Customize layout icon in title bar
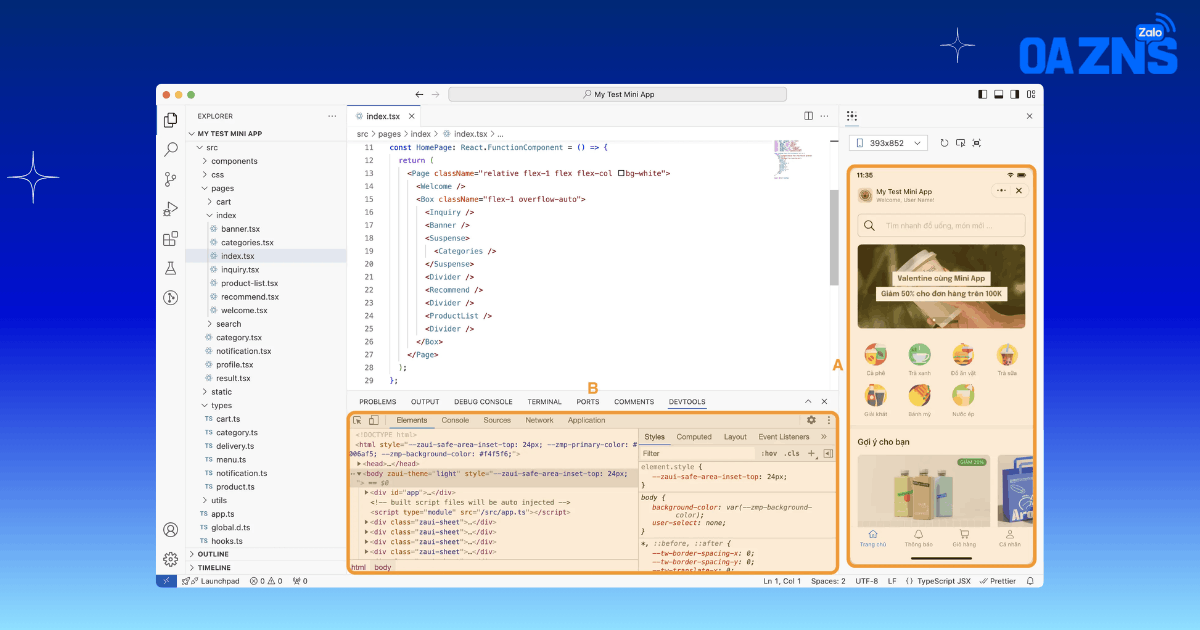This screenshot has width=1200, height=630. (x=1031, y=94)
